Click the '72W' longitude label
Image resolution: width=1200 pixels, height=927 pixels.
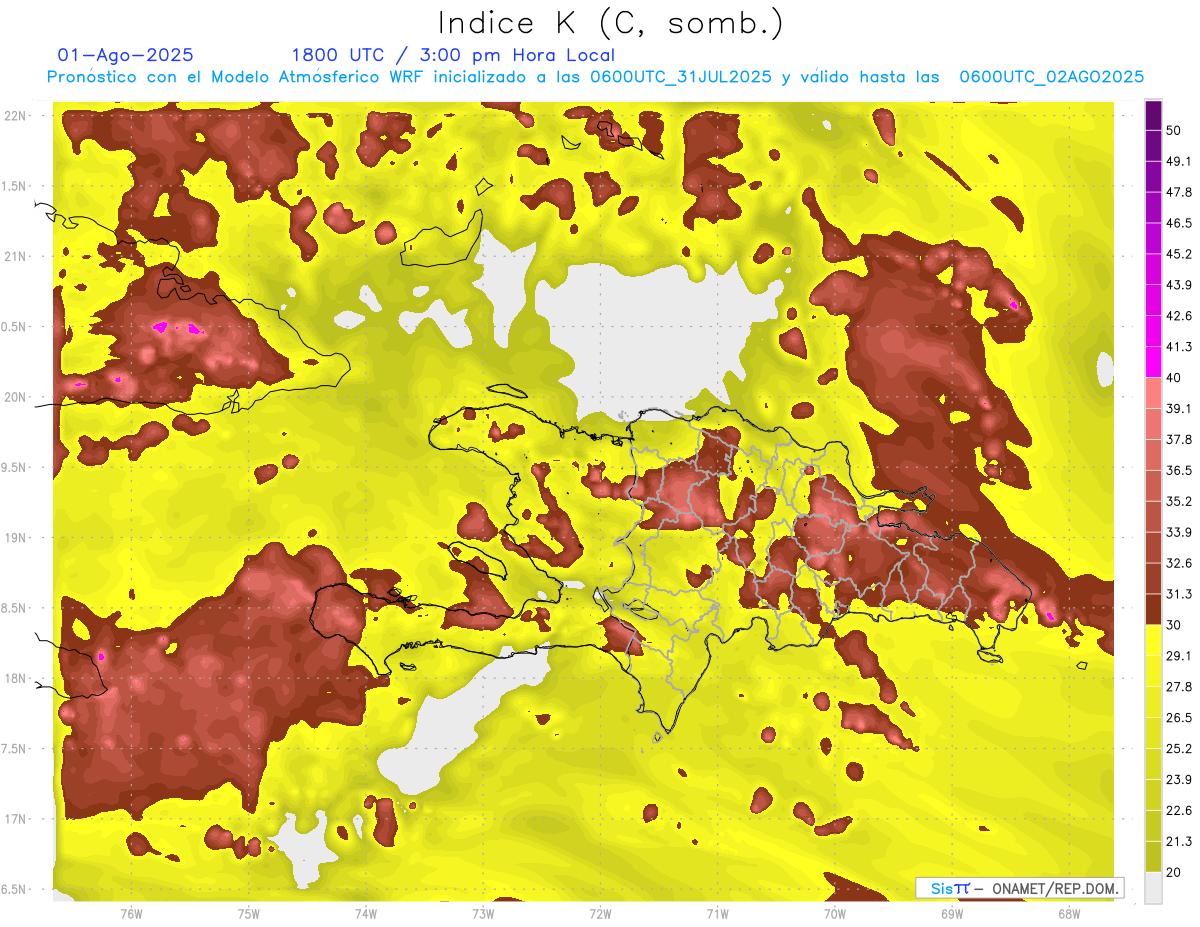point(600,913)
